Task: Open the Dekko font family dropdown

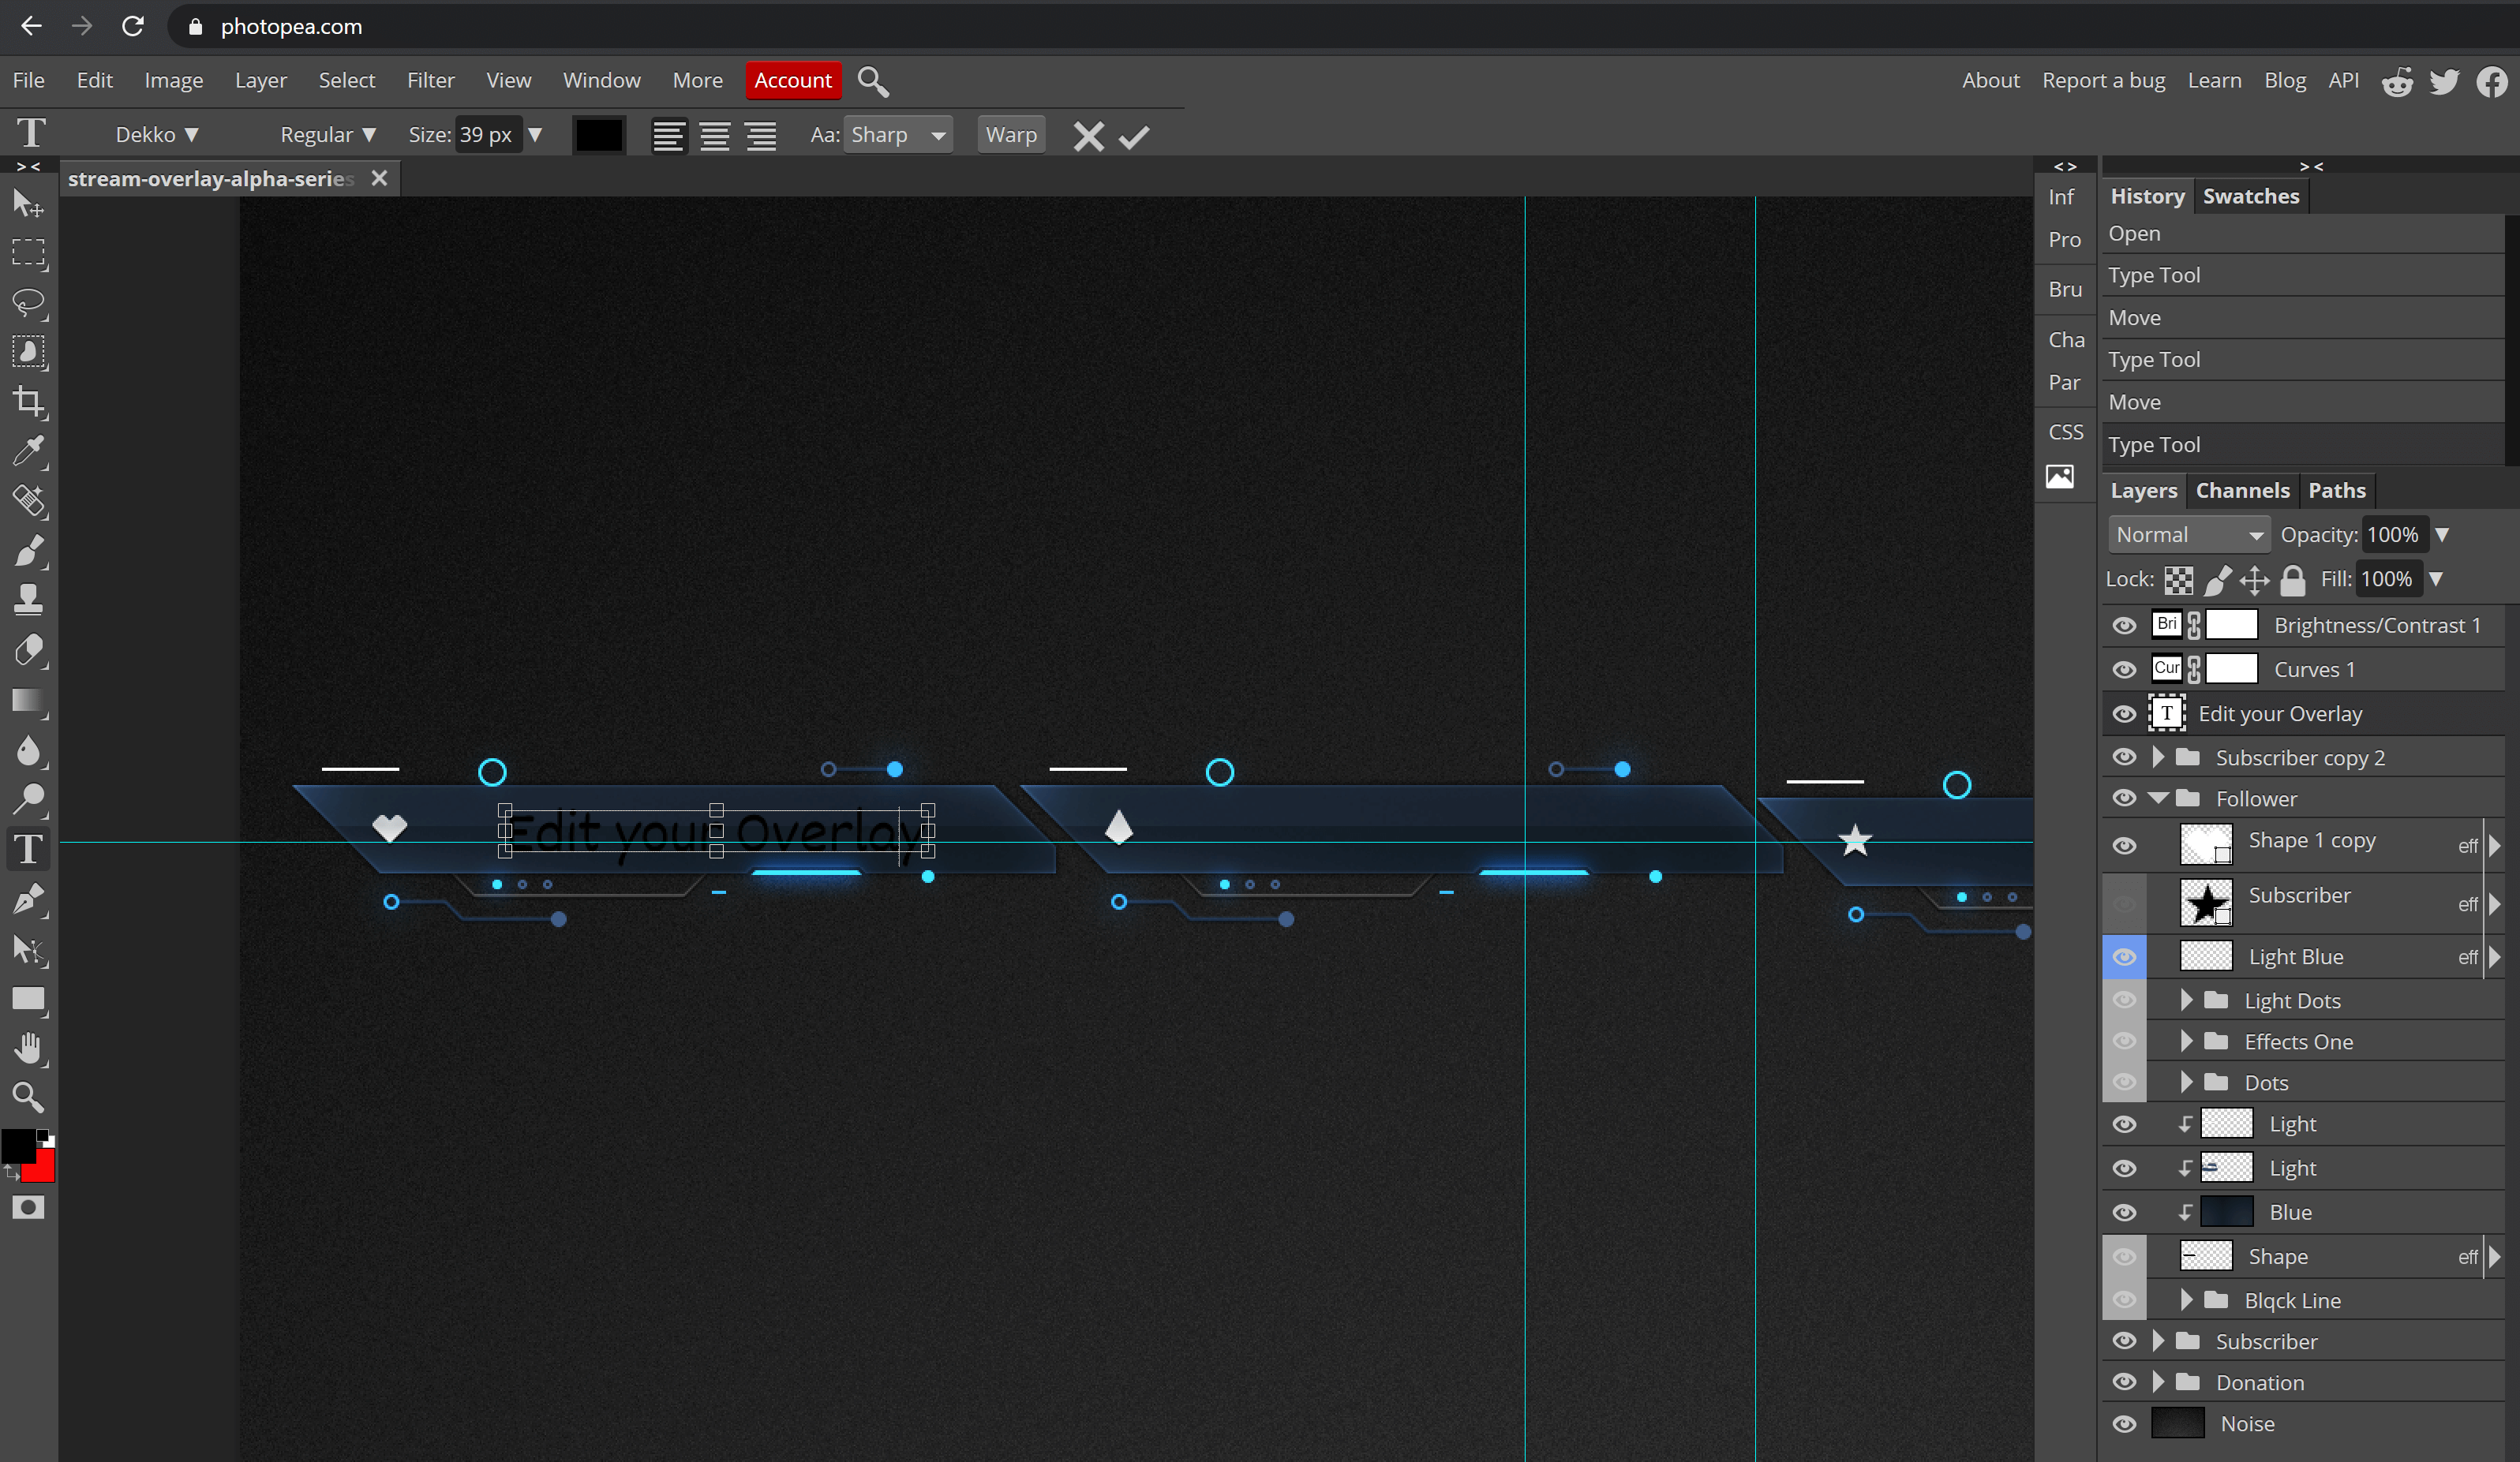Action: pyautogui.click(x=157, y=135)
